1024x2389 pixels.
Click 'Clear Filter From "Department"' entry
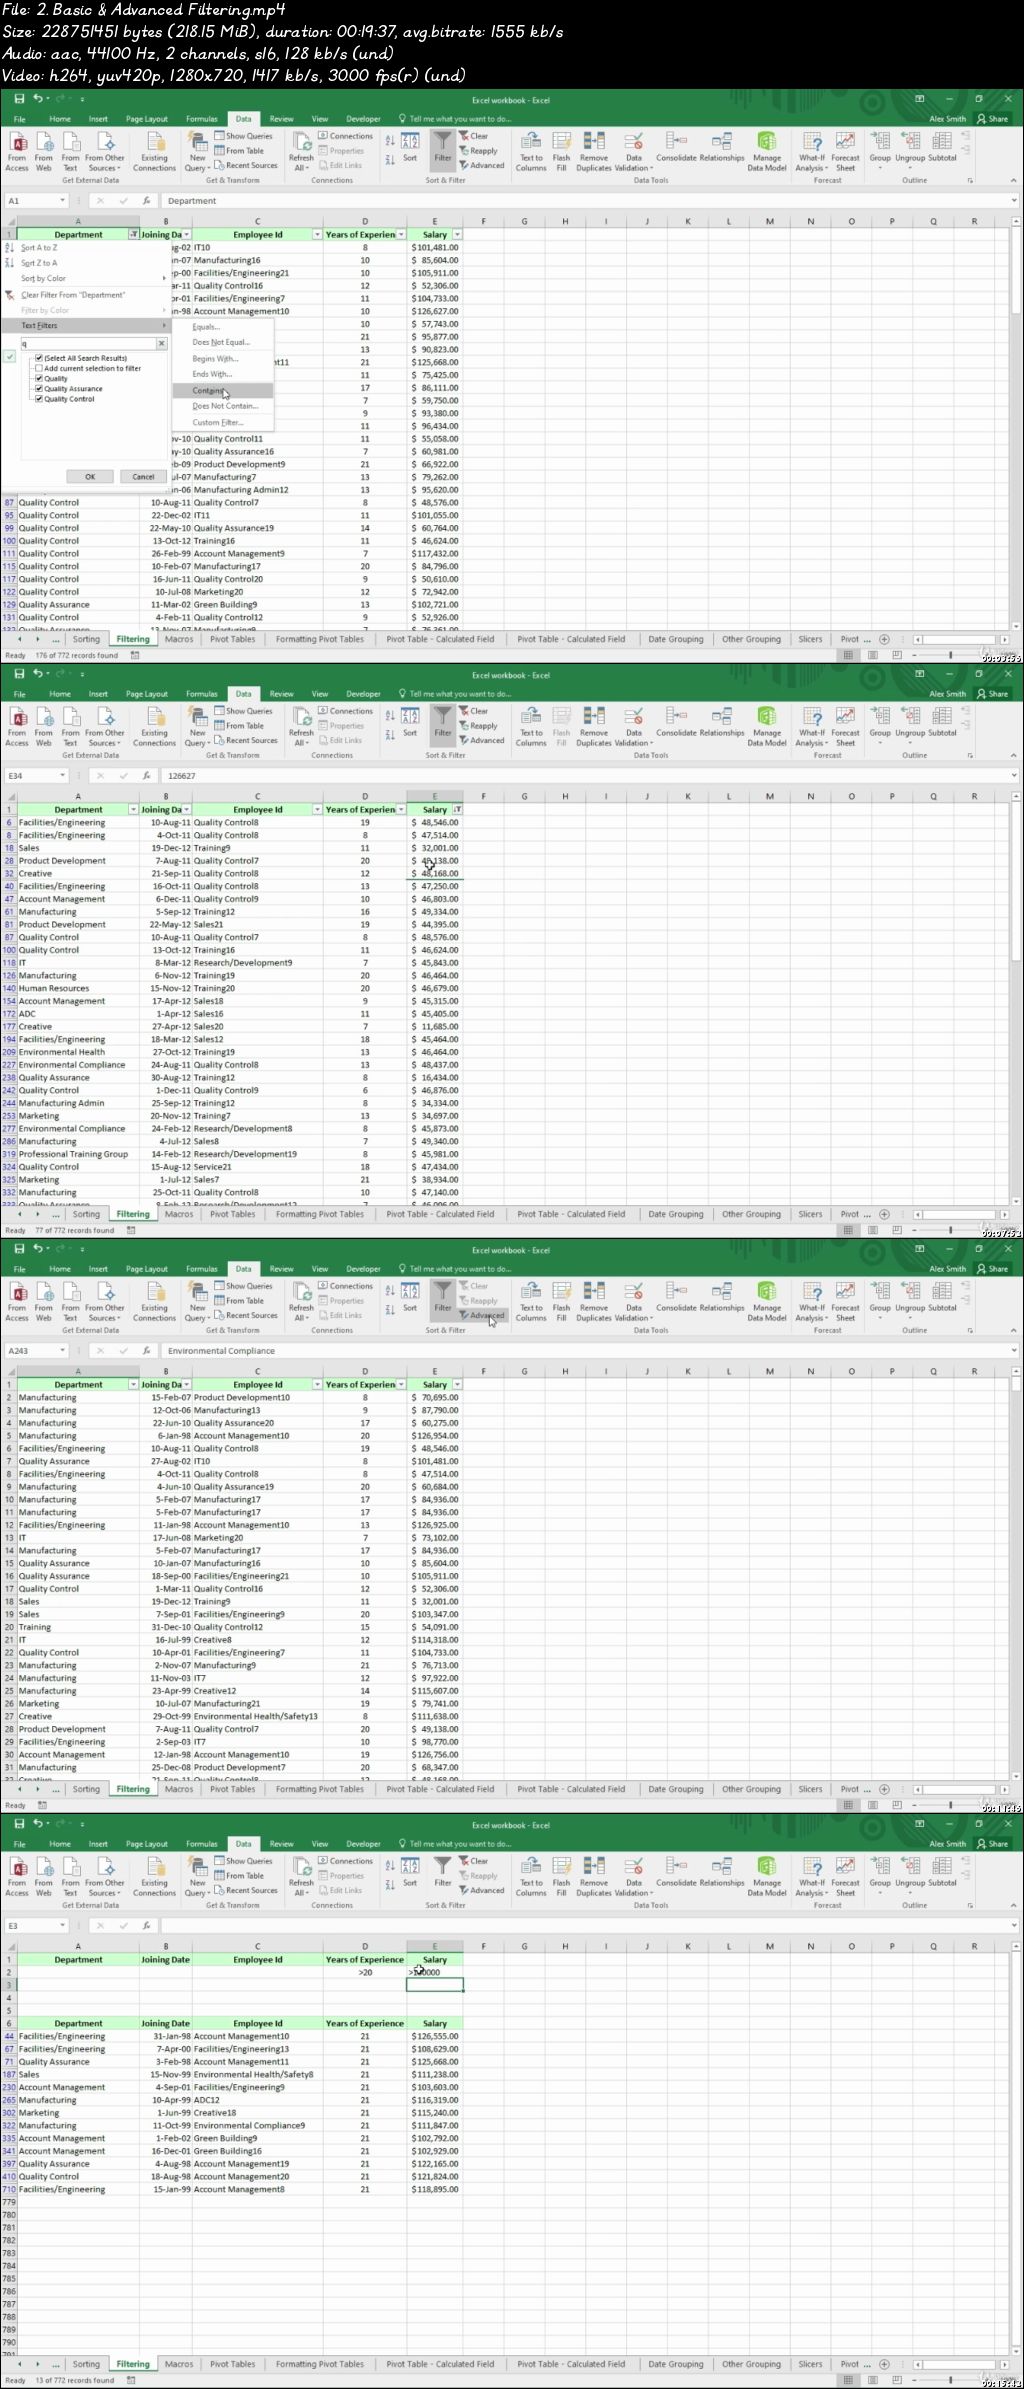pos(73,295)
